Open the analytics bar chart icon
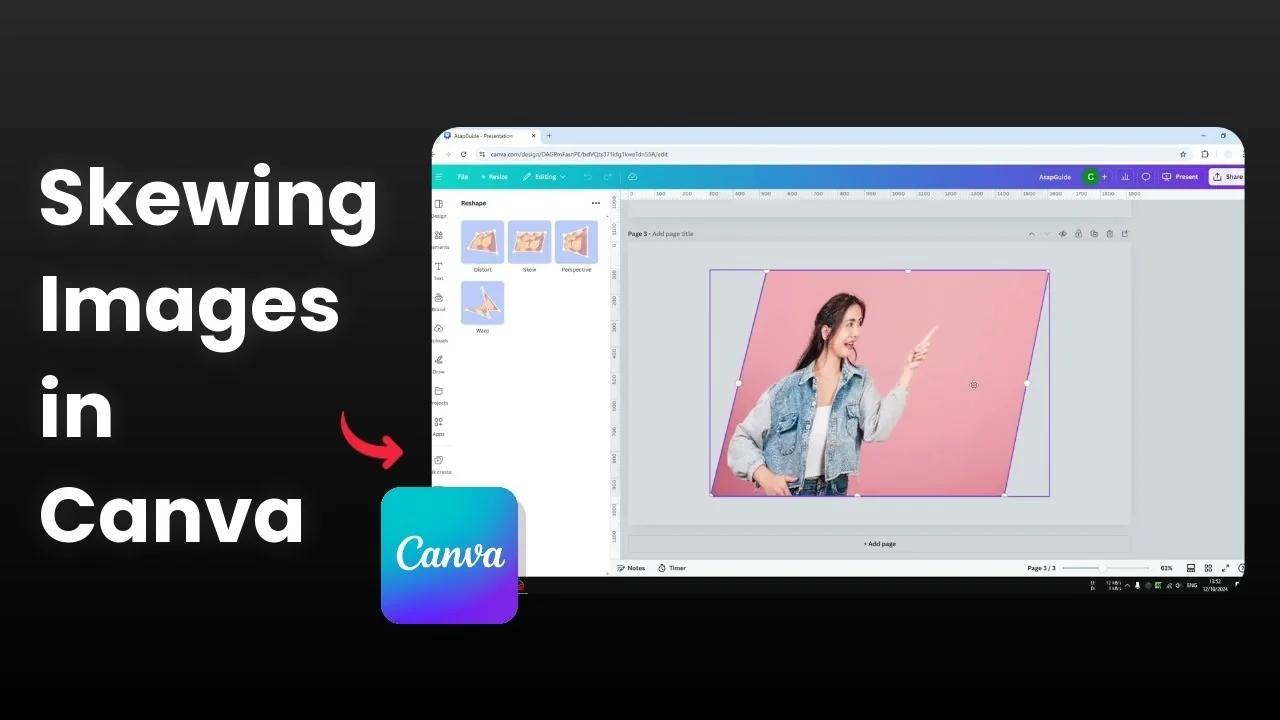1280x720 pixels. 1125,177
